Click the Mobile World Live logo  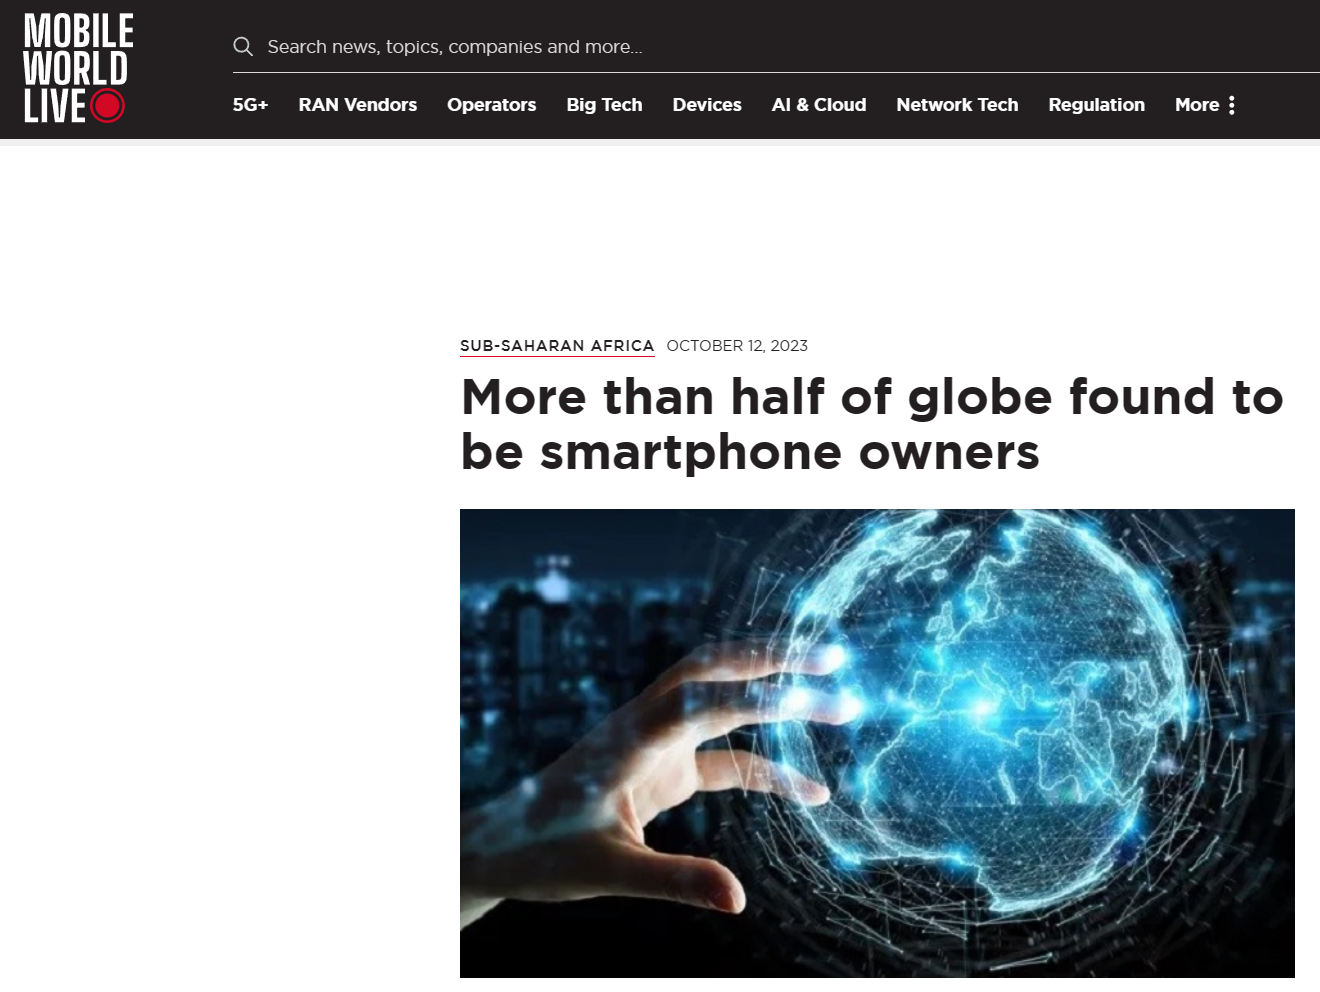[78, 68]
